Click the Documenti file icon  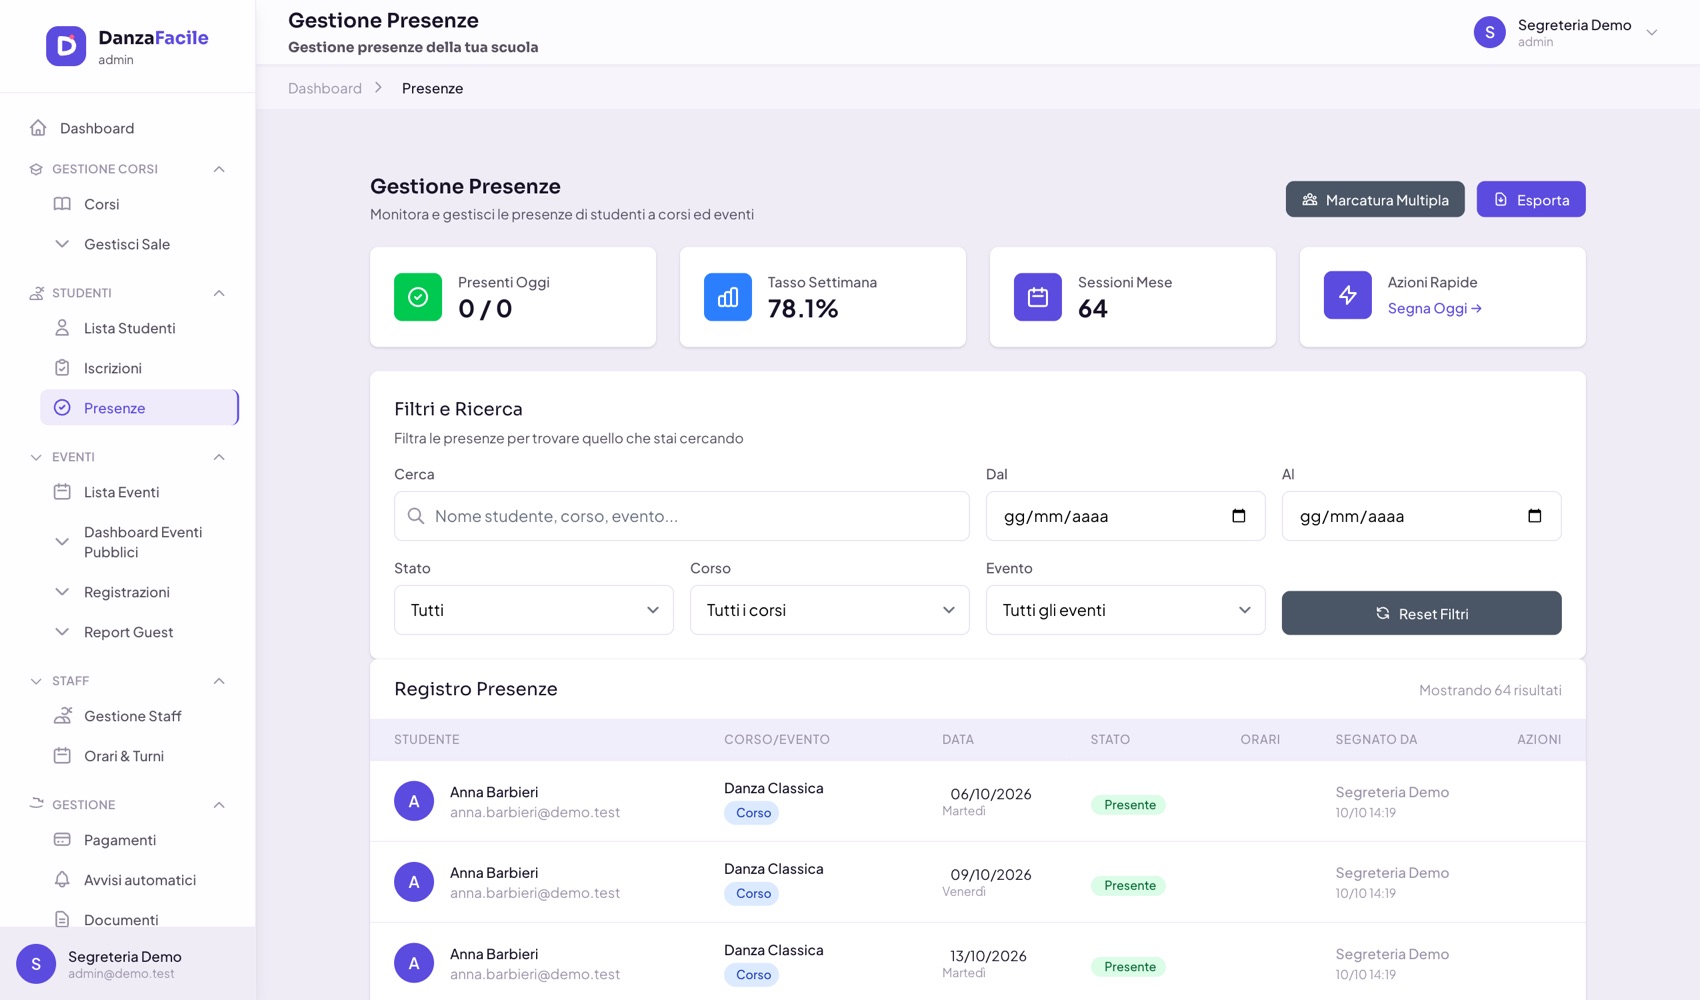pyautogui.click(x=62, y=920)
